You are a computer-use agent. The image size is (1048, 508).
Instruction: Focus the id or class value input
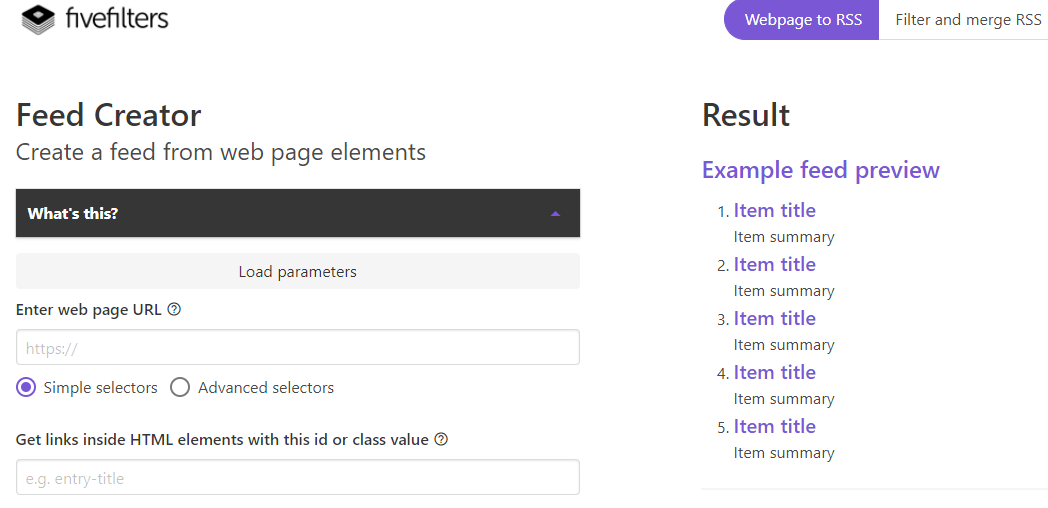click(297, 478)
